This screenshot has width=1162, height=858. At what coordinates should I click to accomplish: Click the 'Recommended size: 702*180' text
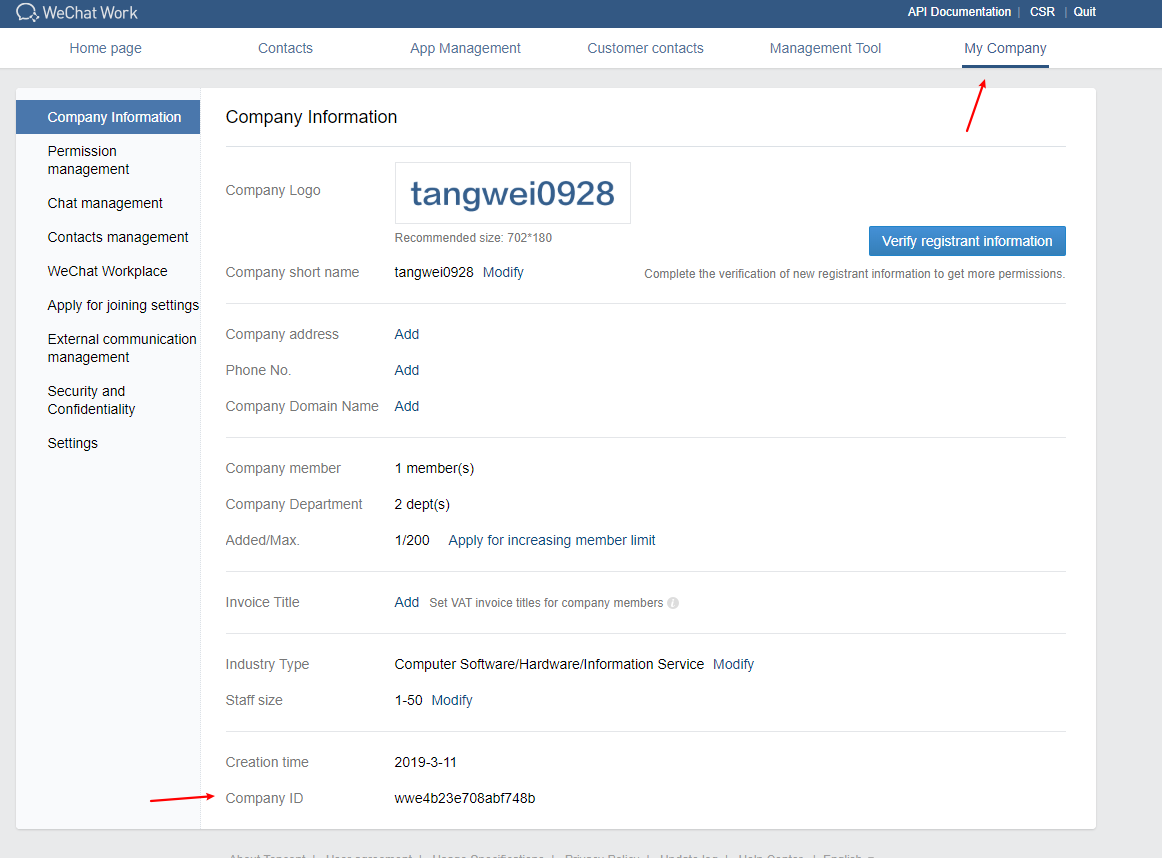point(473,238)
